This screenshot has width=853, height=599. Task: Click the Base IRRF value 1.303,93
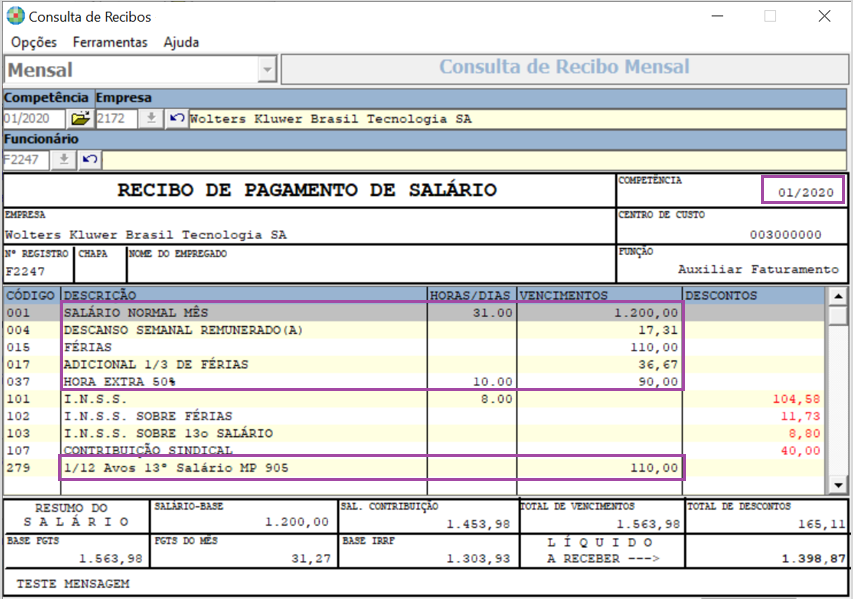click(x=478, y=558)
